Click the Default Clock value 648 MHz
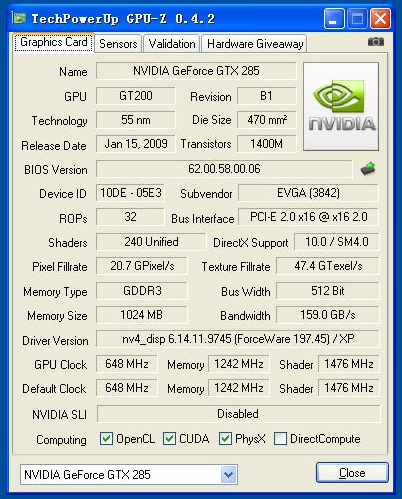The height and width of the screenshot is (499, 402). tap(127, 388)
